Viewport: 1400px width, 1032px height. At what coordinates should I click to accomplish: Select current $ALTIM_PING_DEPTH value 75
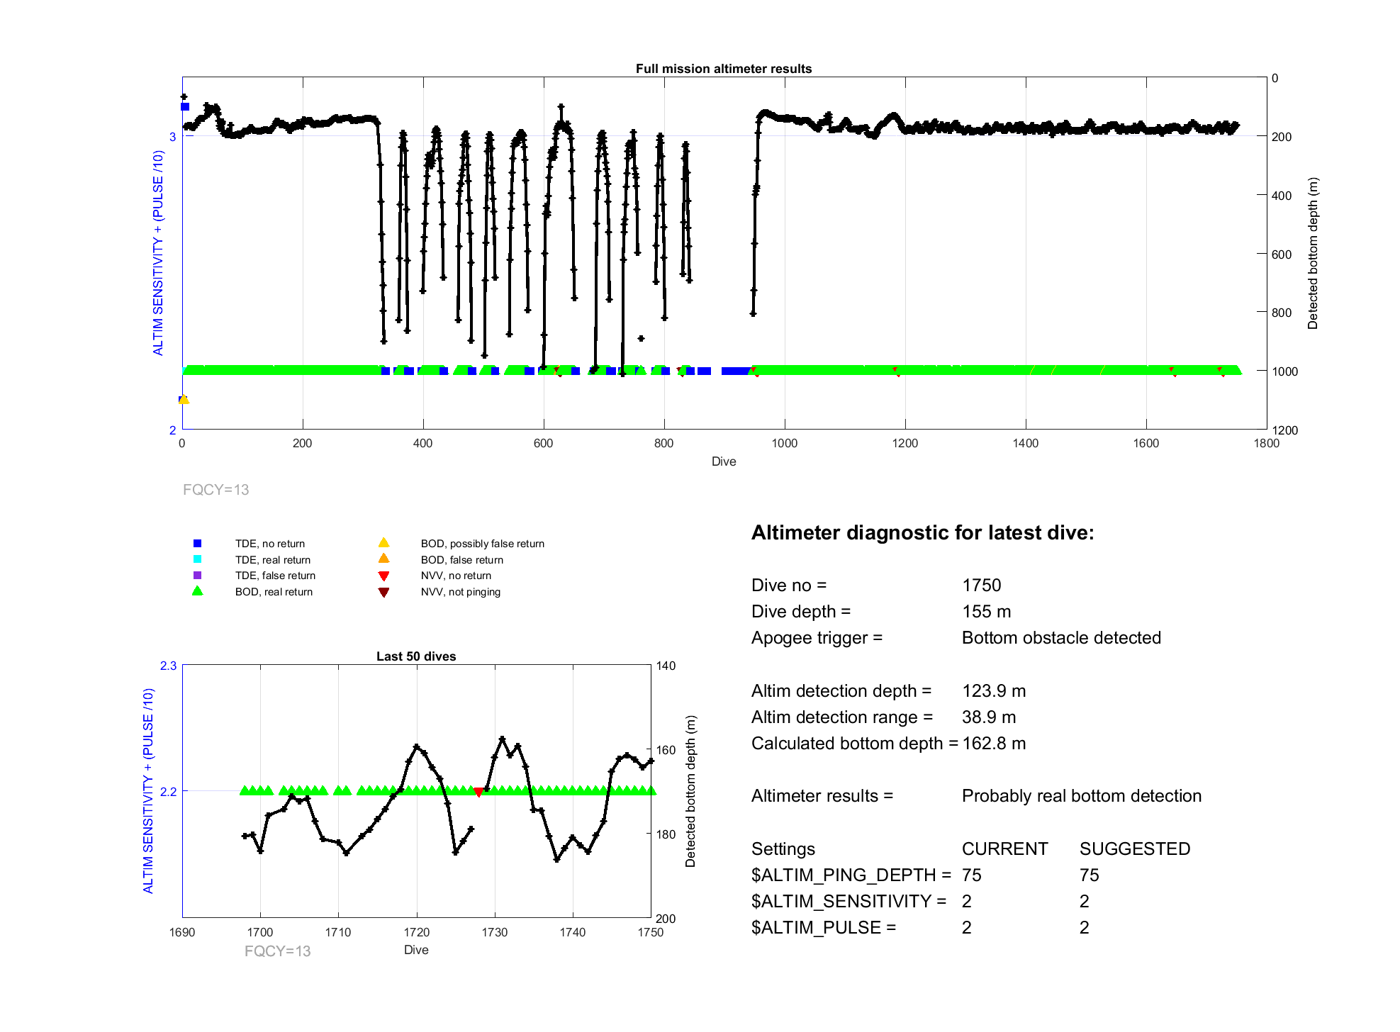[x=972, y=875]
